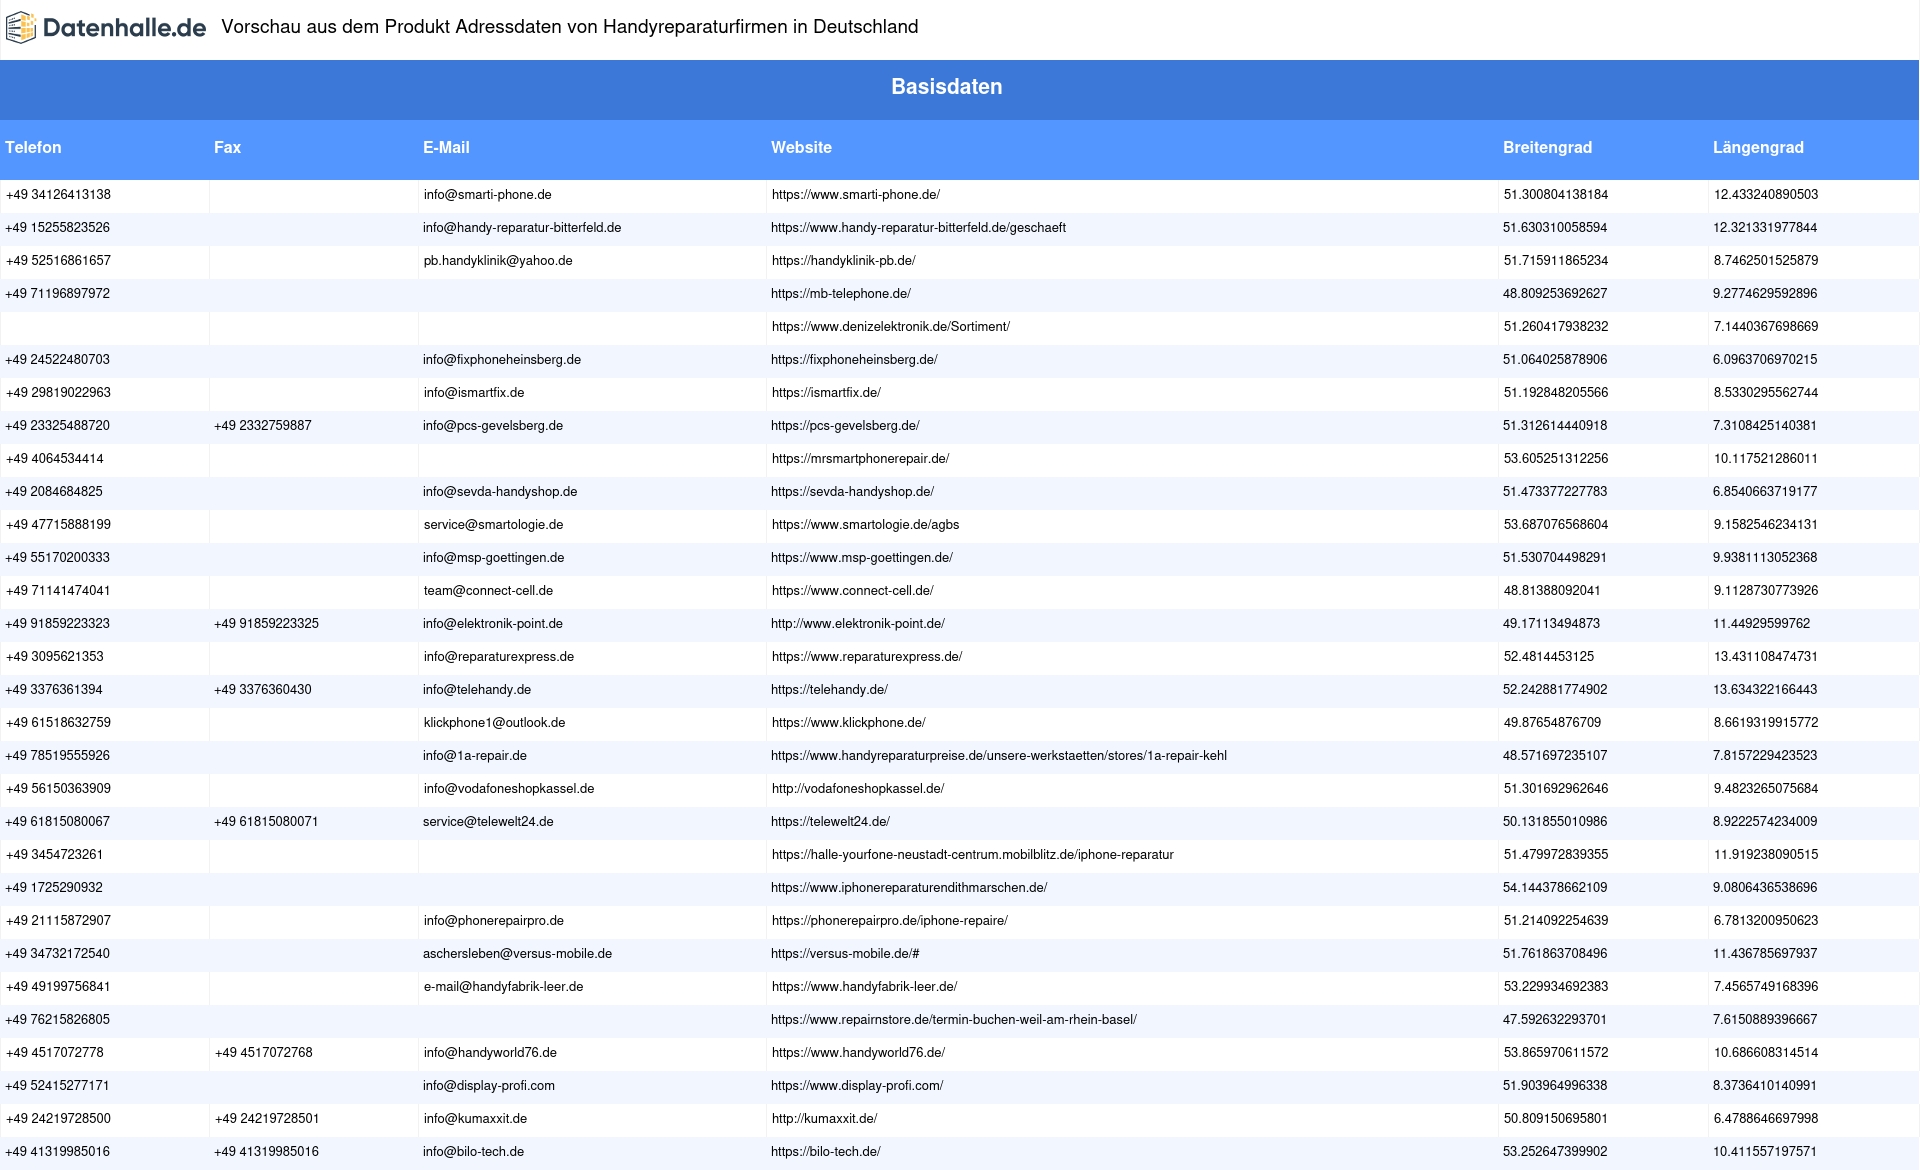Open http://kumaxxit.de/ website cell

point(824,1119)
